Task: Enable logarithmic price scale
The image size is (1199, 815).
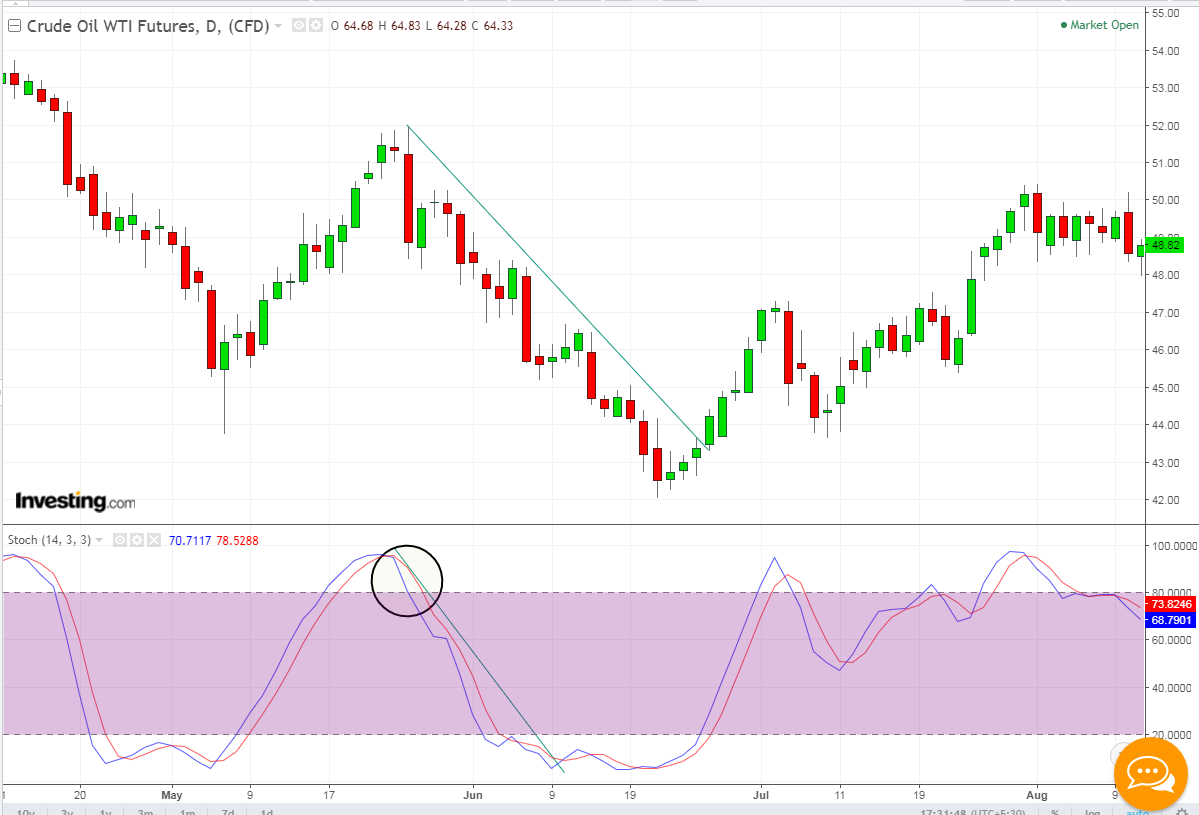Action: (x=1090, y=811)
